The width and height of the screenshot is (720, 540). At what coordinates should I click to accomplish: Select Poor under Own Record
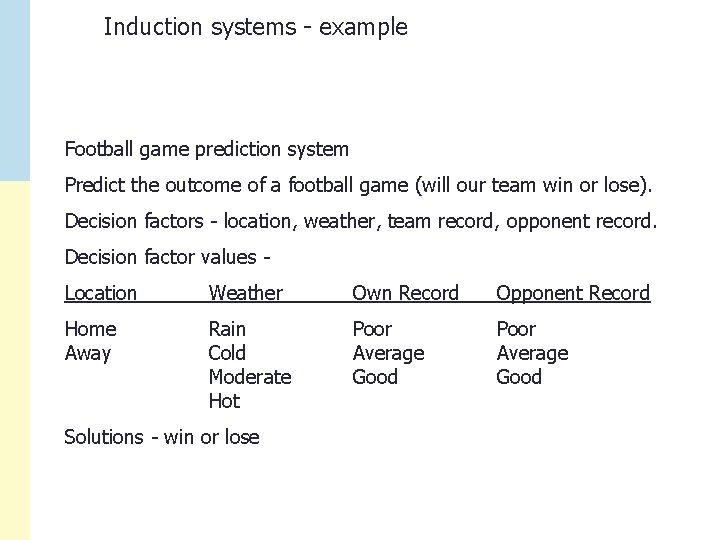pyautogui.click(x=372, y=329)
